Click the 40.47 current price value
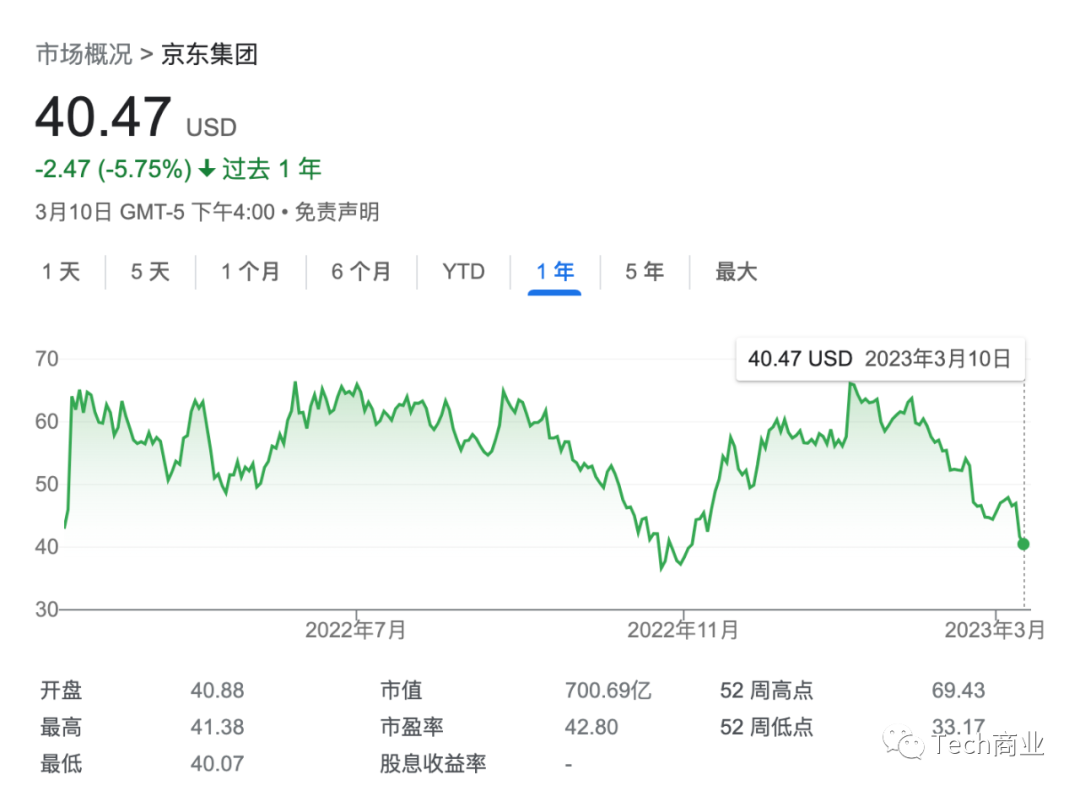This screenshot has height=791, width=1080. [103, 117]
